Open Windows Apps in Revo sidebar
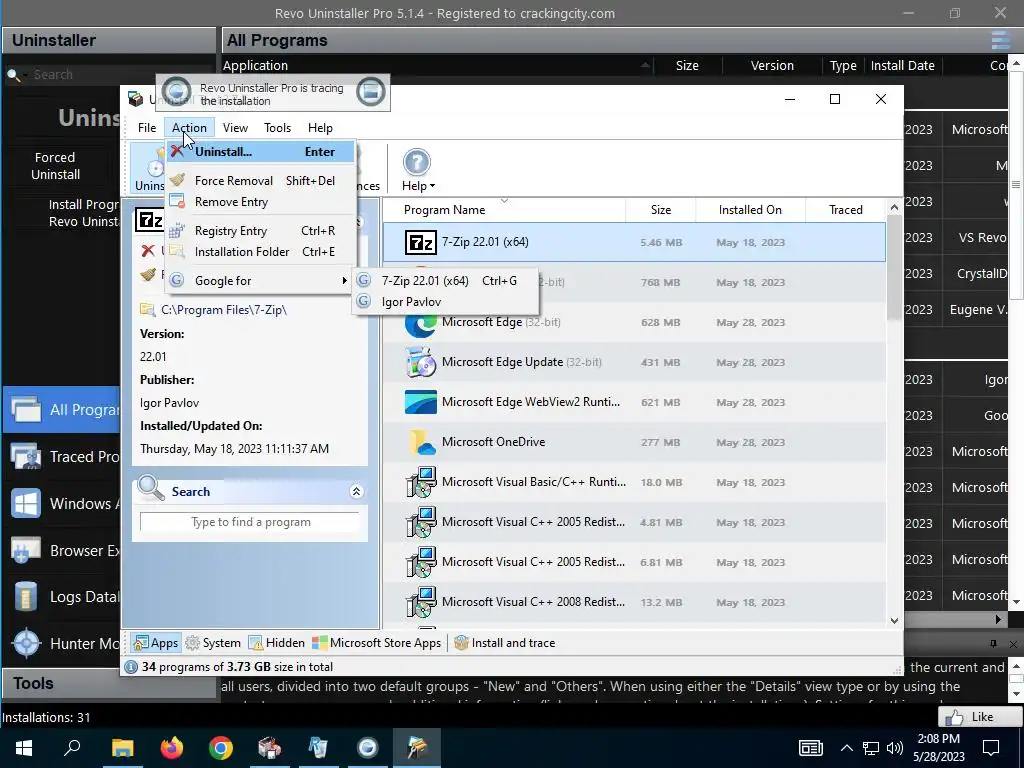 click(x=62, y=504)
